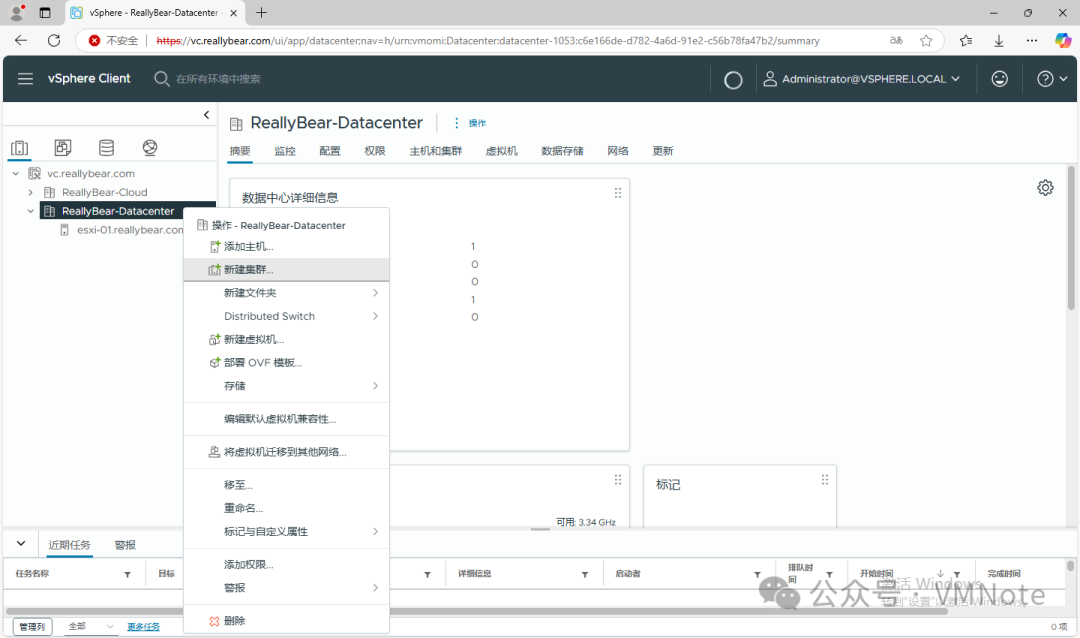Viewport: 1080px width, 638px height.
Task: Switch to the 虚拟机 tab
Action: pyautogui.click(x=501, y=151)
